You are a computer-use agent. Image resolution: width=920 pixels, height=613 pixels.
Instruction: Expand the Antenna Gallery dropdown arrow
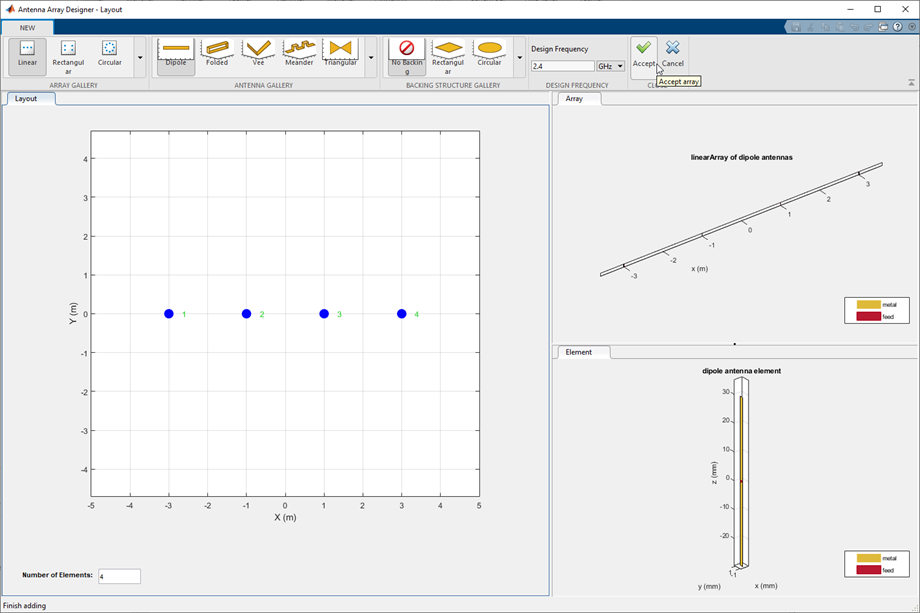pyautogui.click(x=371, y=58)
